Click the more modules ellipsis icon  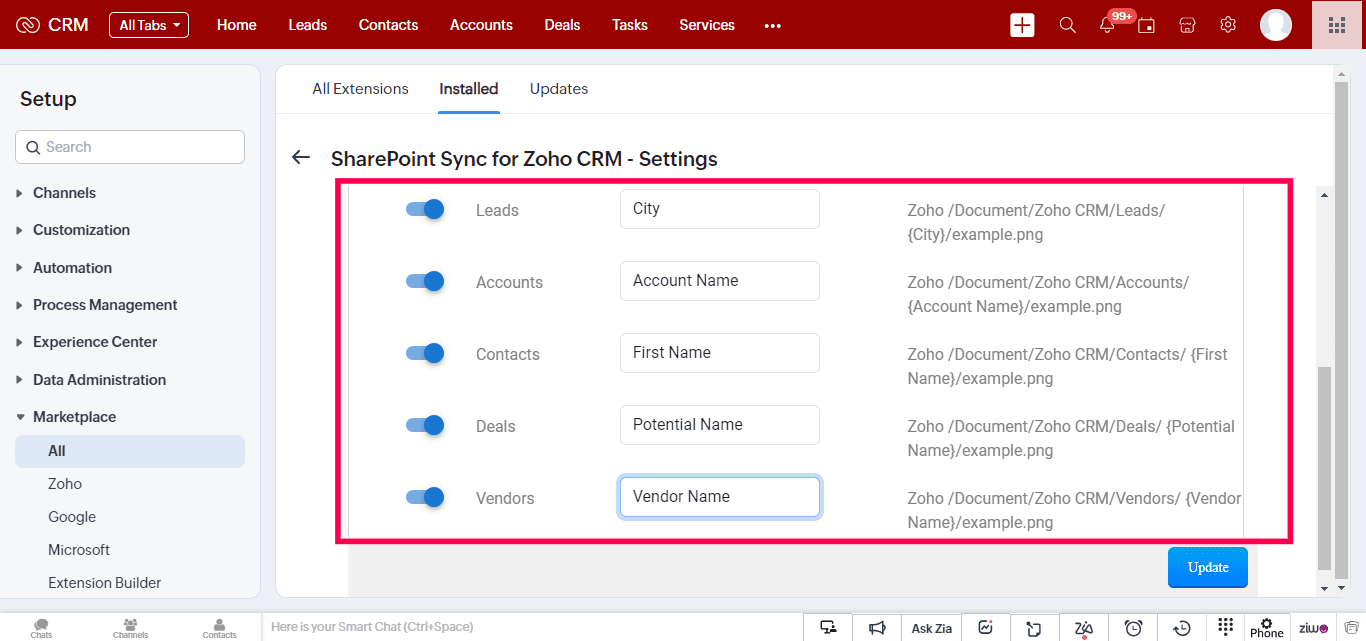tap(772, 26)
